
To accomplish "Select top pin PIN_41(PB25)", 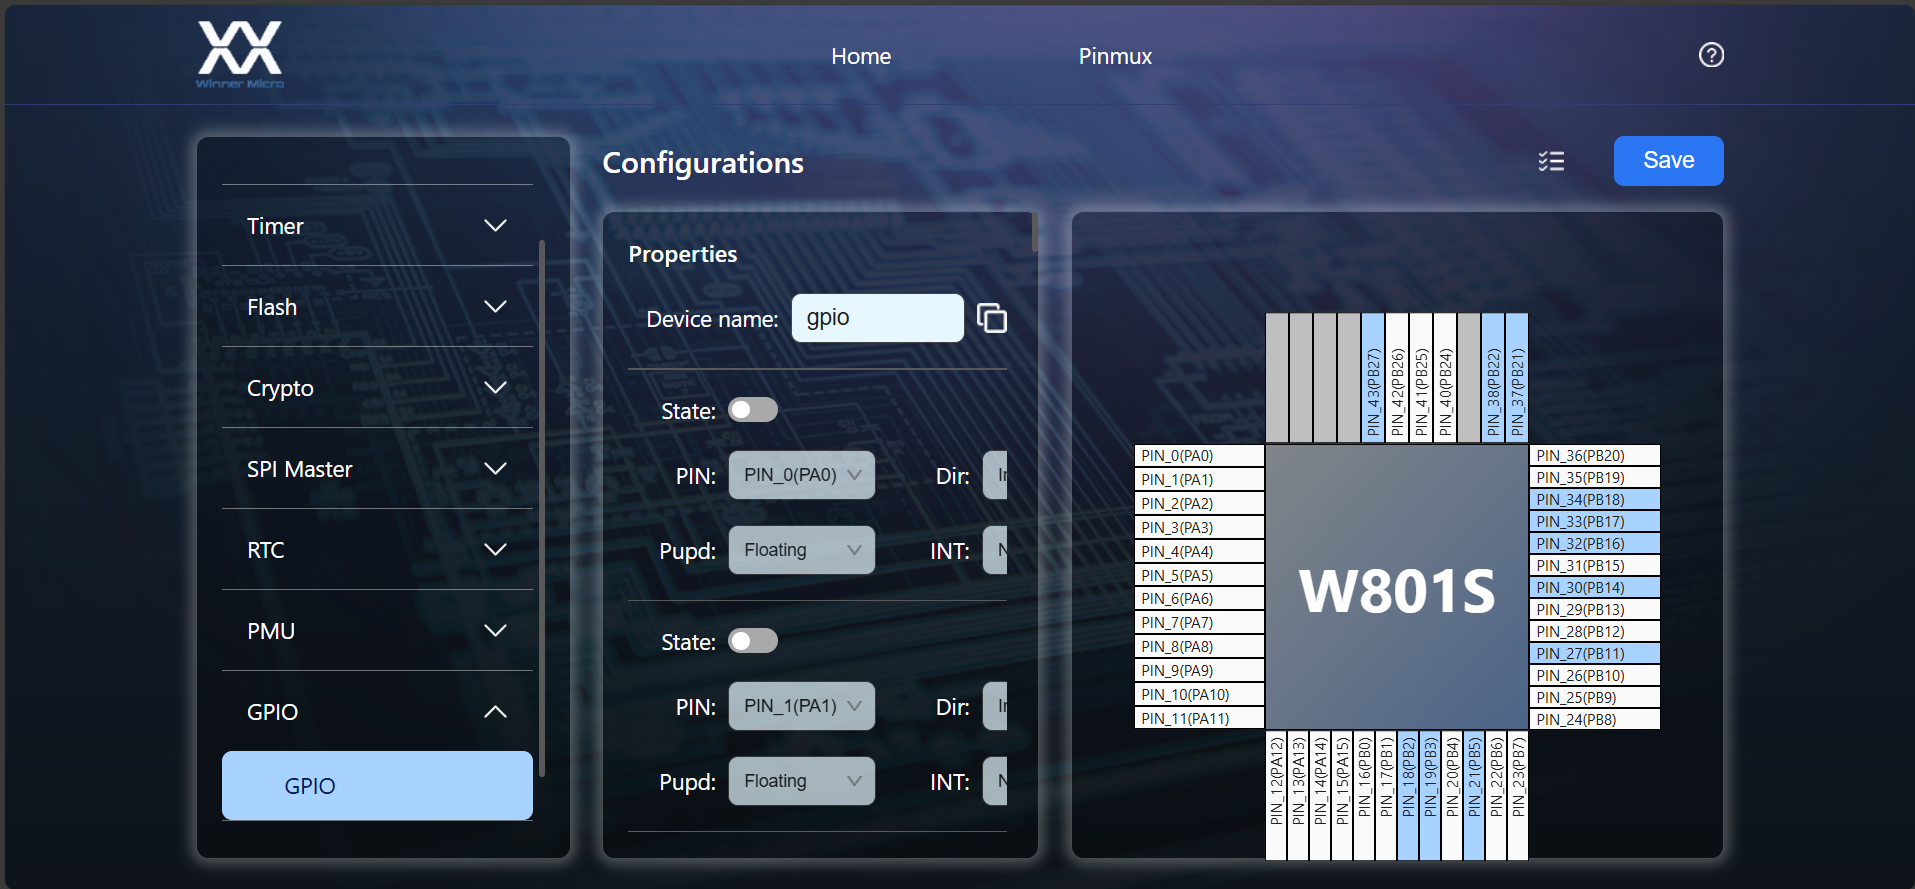I will pos(1421,378).
